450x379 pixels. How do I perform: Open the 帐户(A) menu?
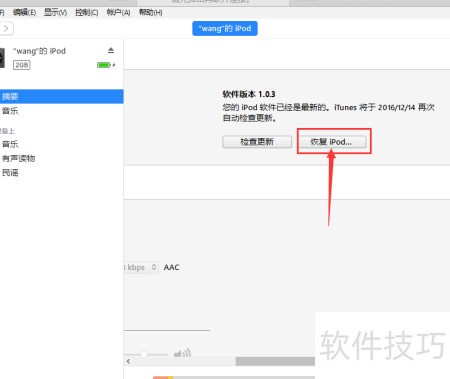tap(118, 13)
